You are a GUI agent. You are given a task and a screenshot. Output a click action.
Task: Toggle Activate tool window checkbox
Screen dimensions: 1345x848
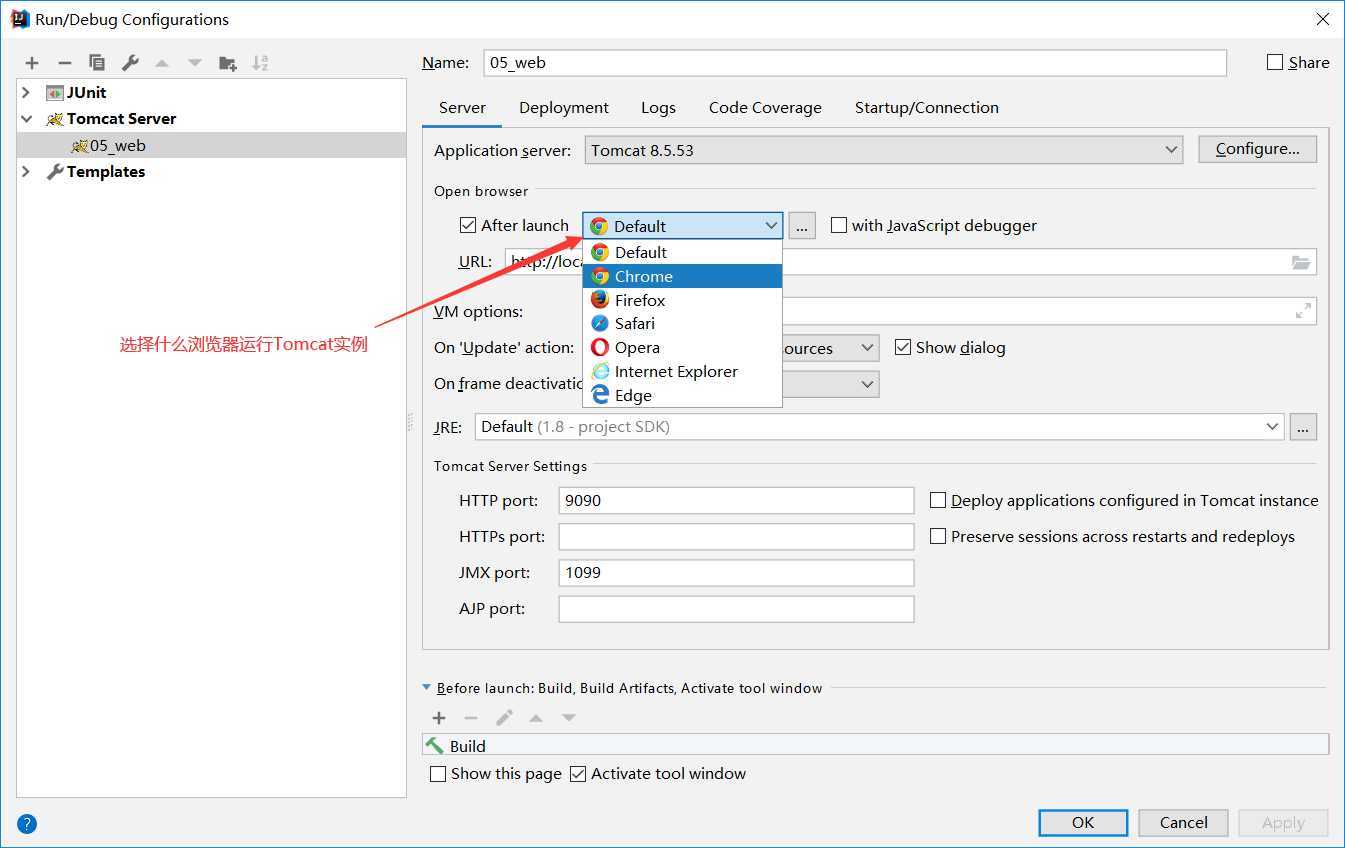click(x=578, y=773)
